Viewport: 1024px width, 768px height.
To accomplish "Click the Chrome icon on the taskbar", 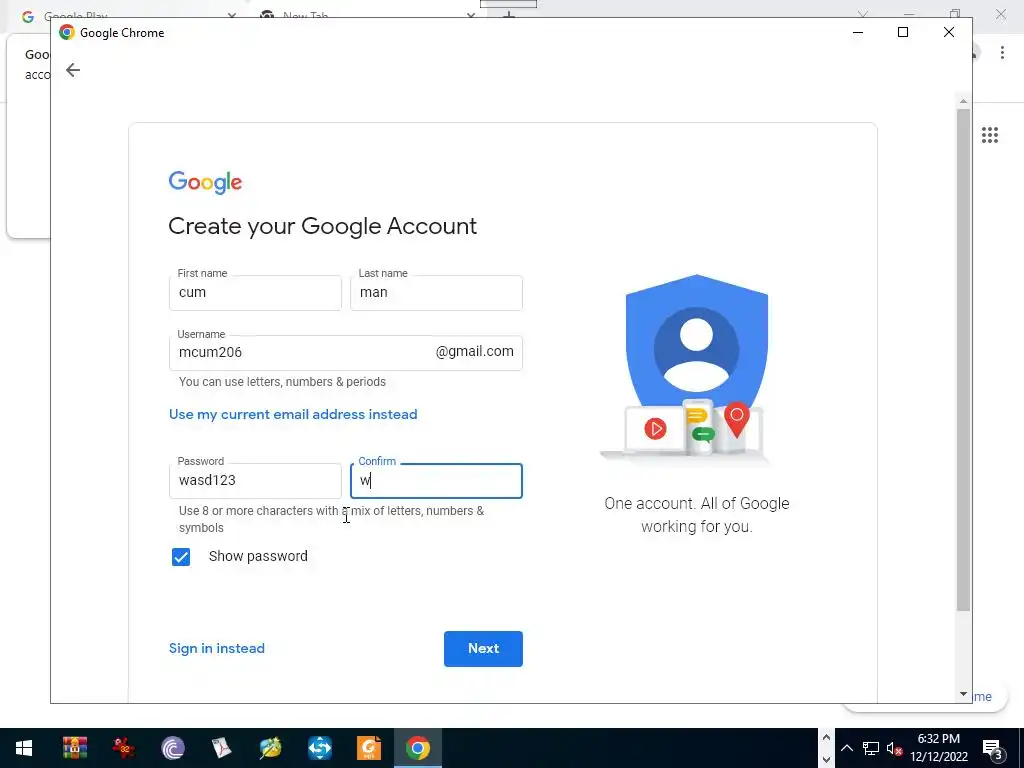I will (x=418, y=748).
